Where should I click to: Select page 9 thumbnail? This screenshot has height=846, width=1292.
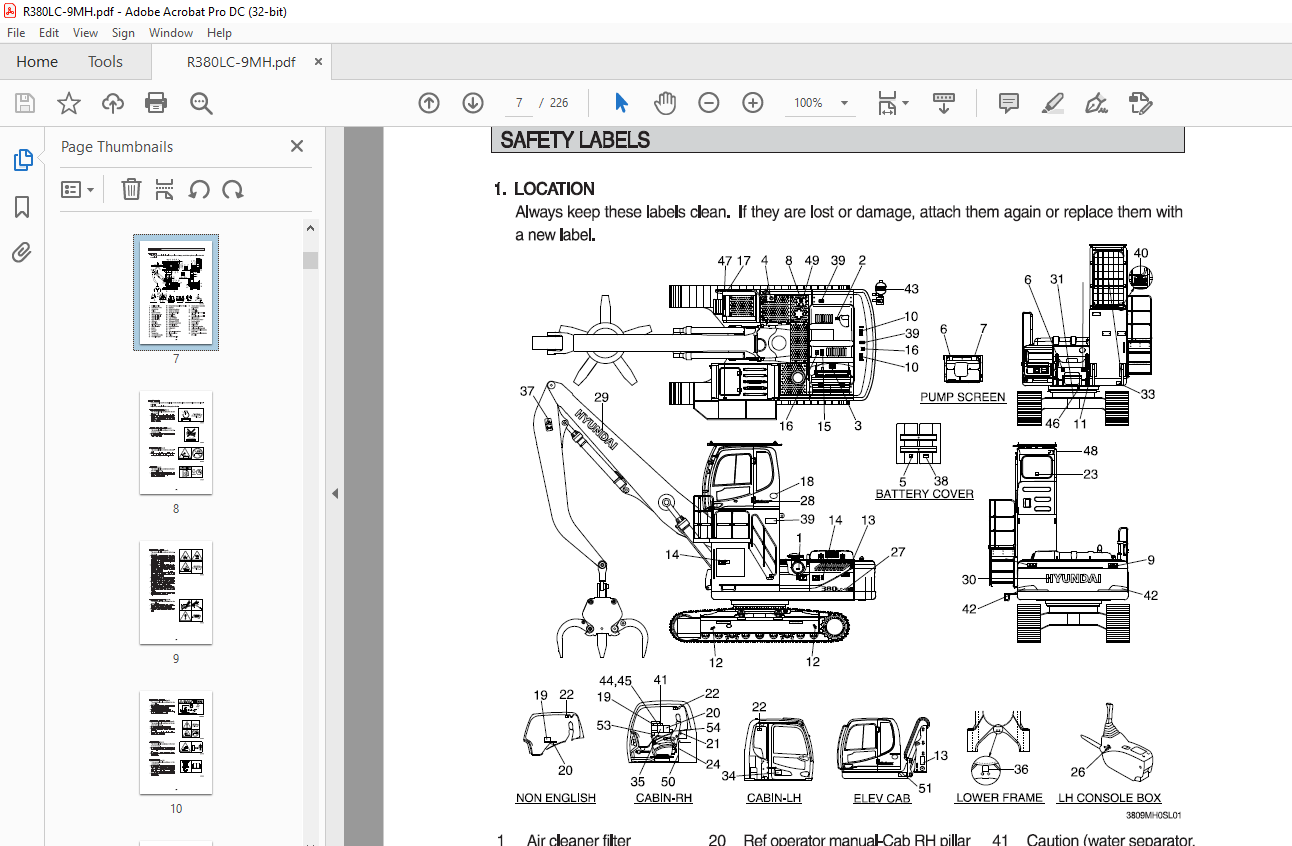tap(176, 592)
